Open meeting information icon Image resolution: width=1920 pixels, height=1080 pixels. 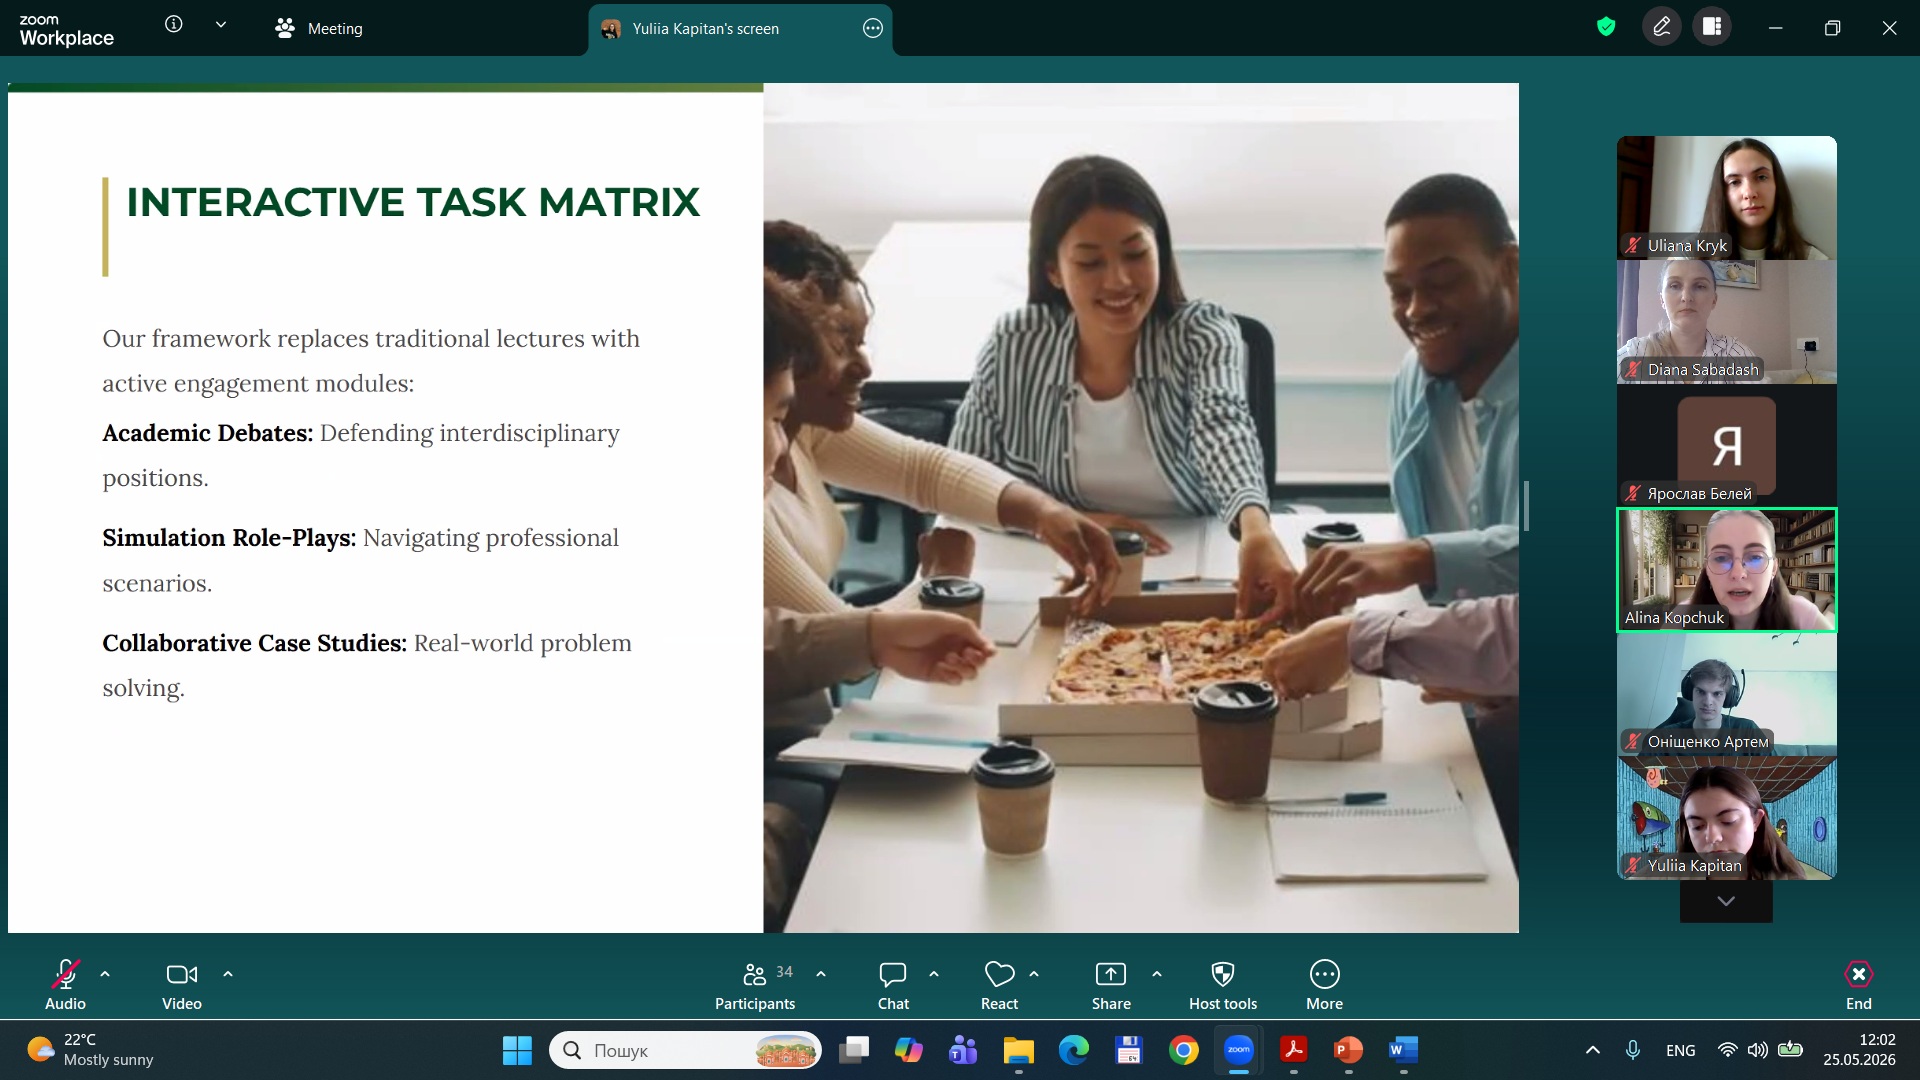[x=174, y=25]
